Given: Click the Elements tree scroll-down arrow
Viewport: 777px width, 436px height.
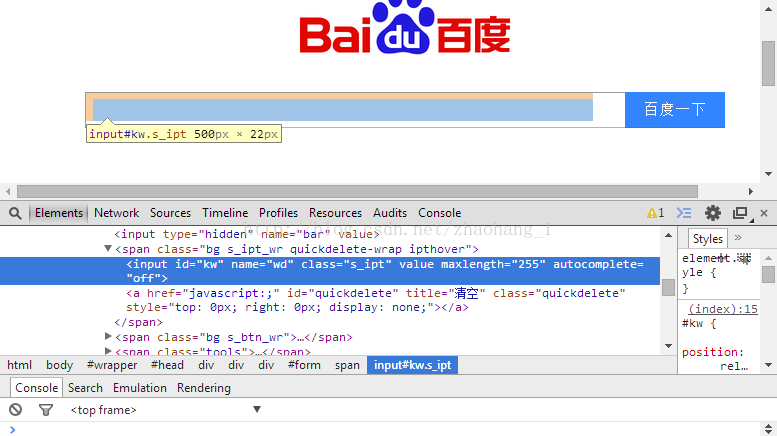Looking at the screenshot, I should pos(668,346).
